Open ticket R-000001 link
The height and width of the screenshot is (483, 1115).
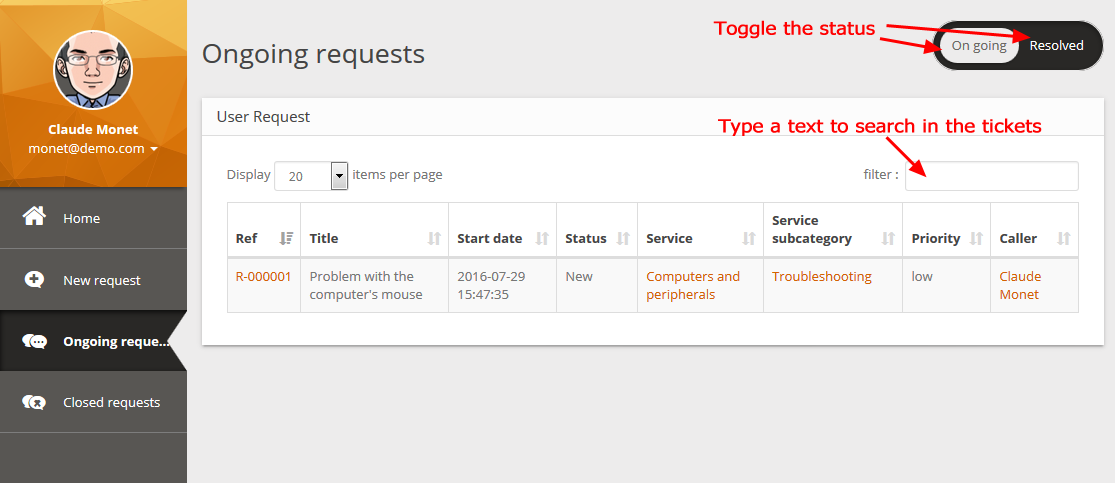263,276
